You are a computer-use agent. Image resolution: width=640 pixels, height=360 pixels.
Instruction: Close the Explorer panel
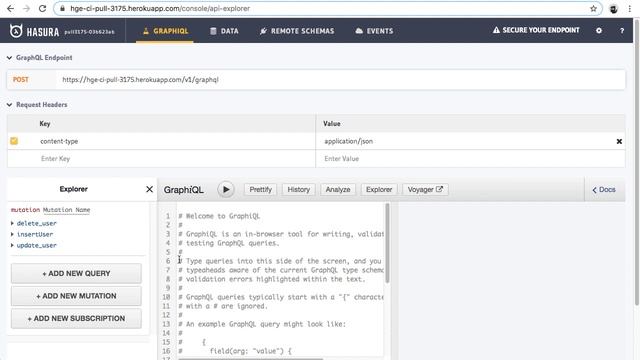[149, 189]
